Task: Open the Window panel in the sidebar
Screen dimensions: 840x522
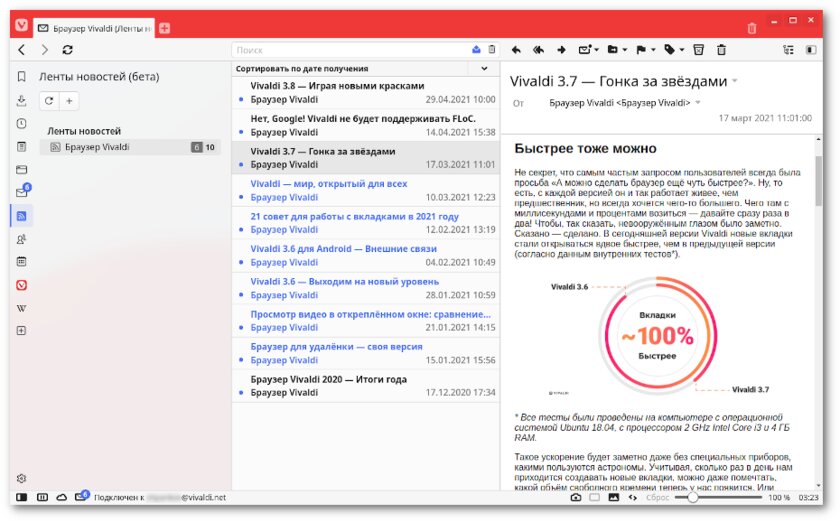Action: [21, 169]
